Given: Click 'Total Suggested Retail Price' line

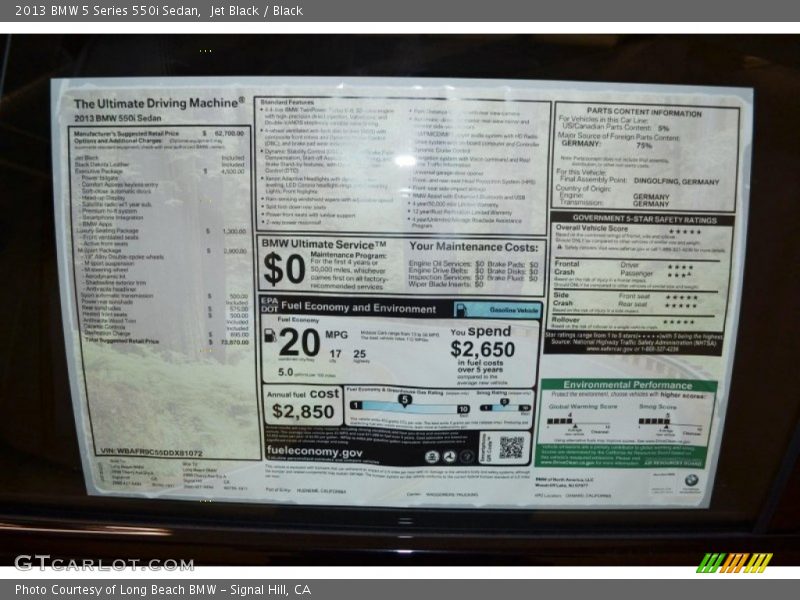Looking at the screenshot, I should coord(167,341).
